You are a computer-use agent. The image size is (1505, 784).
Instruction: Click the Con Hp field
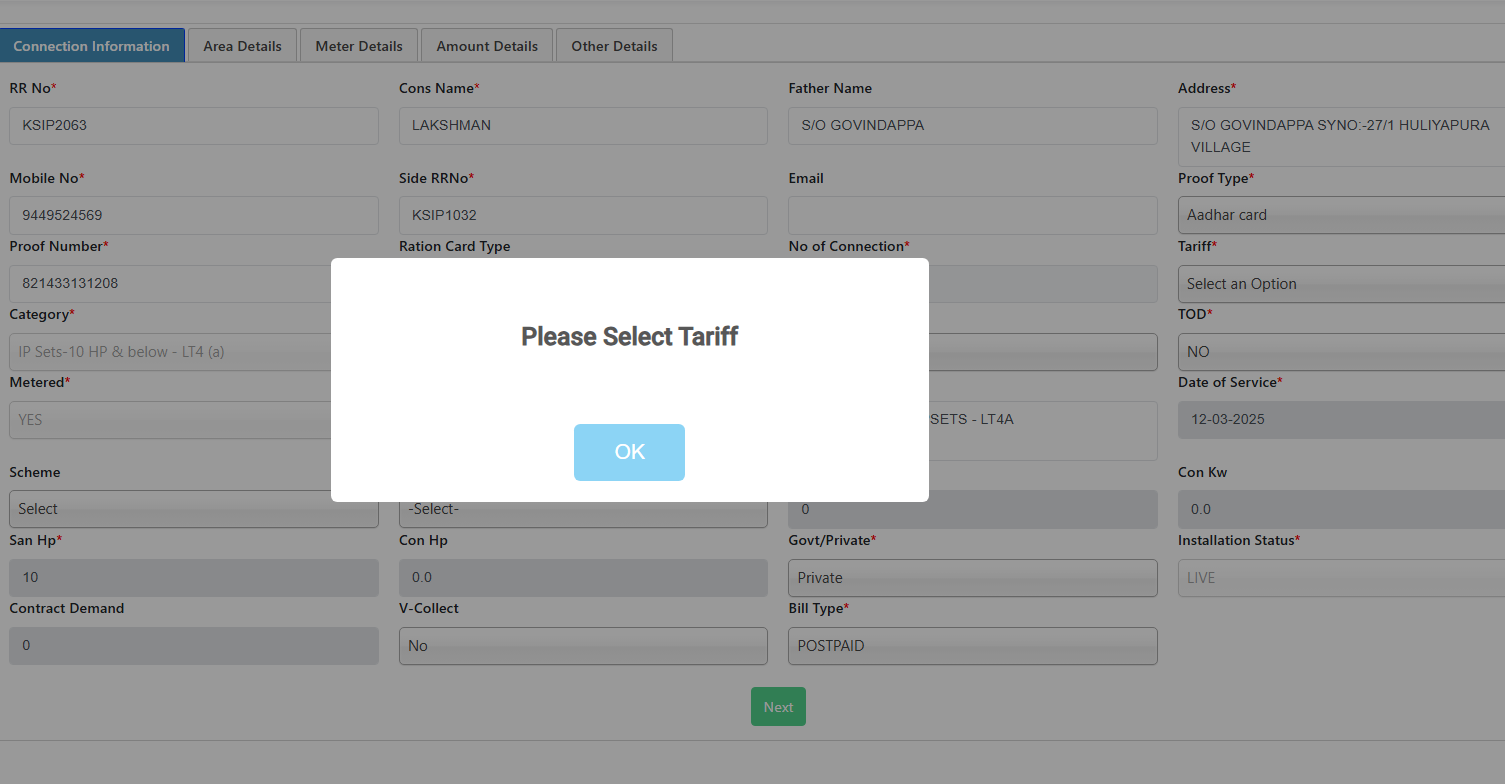tap(583, 578)
